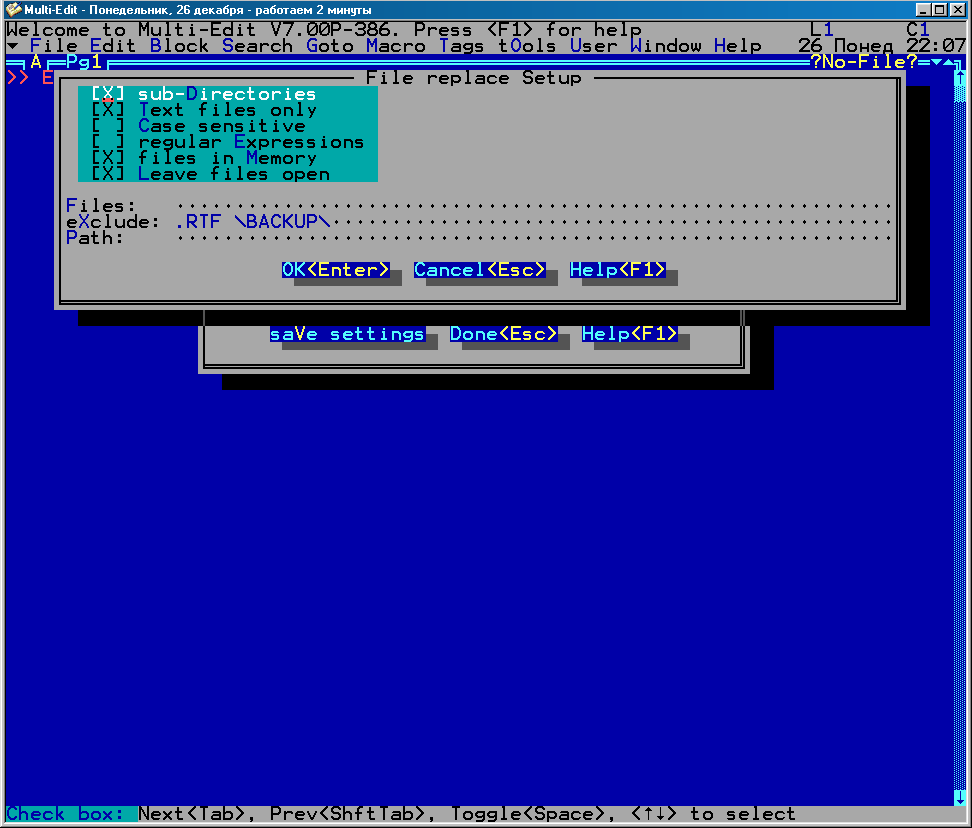Open Help<F1> in File replace Setup dialog

pyautogui.click(x=618, y=270)
